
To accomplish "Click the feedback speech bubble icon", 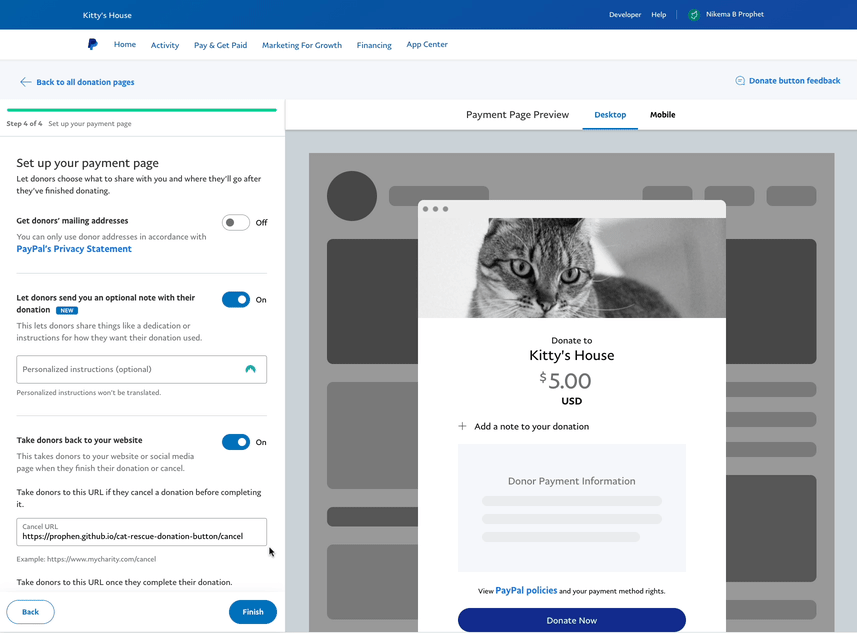I will pyautogui.click(x=740, y=81).
